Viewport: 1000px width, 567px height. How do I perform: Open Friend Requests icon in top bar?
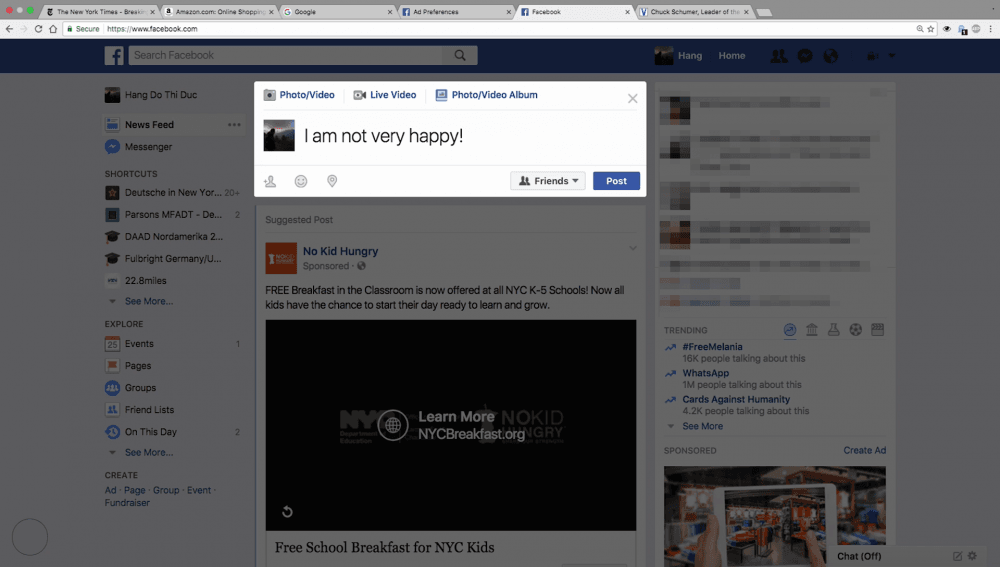pyautogui.click(x=779, y=56)
